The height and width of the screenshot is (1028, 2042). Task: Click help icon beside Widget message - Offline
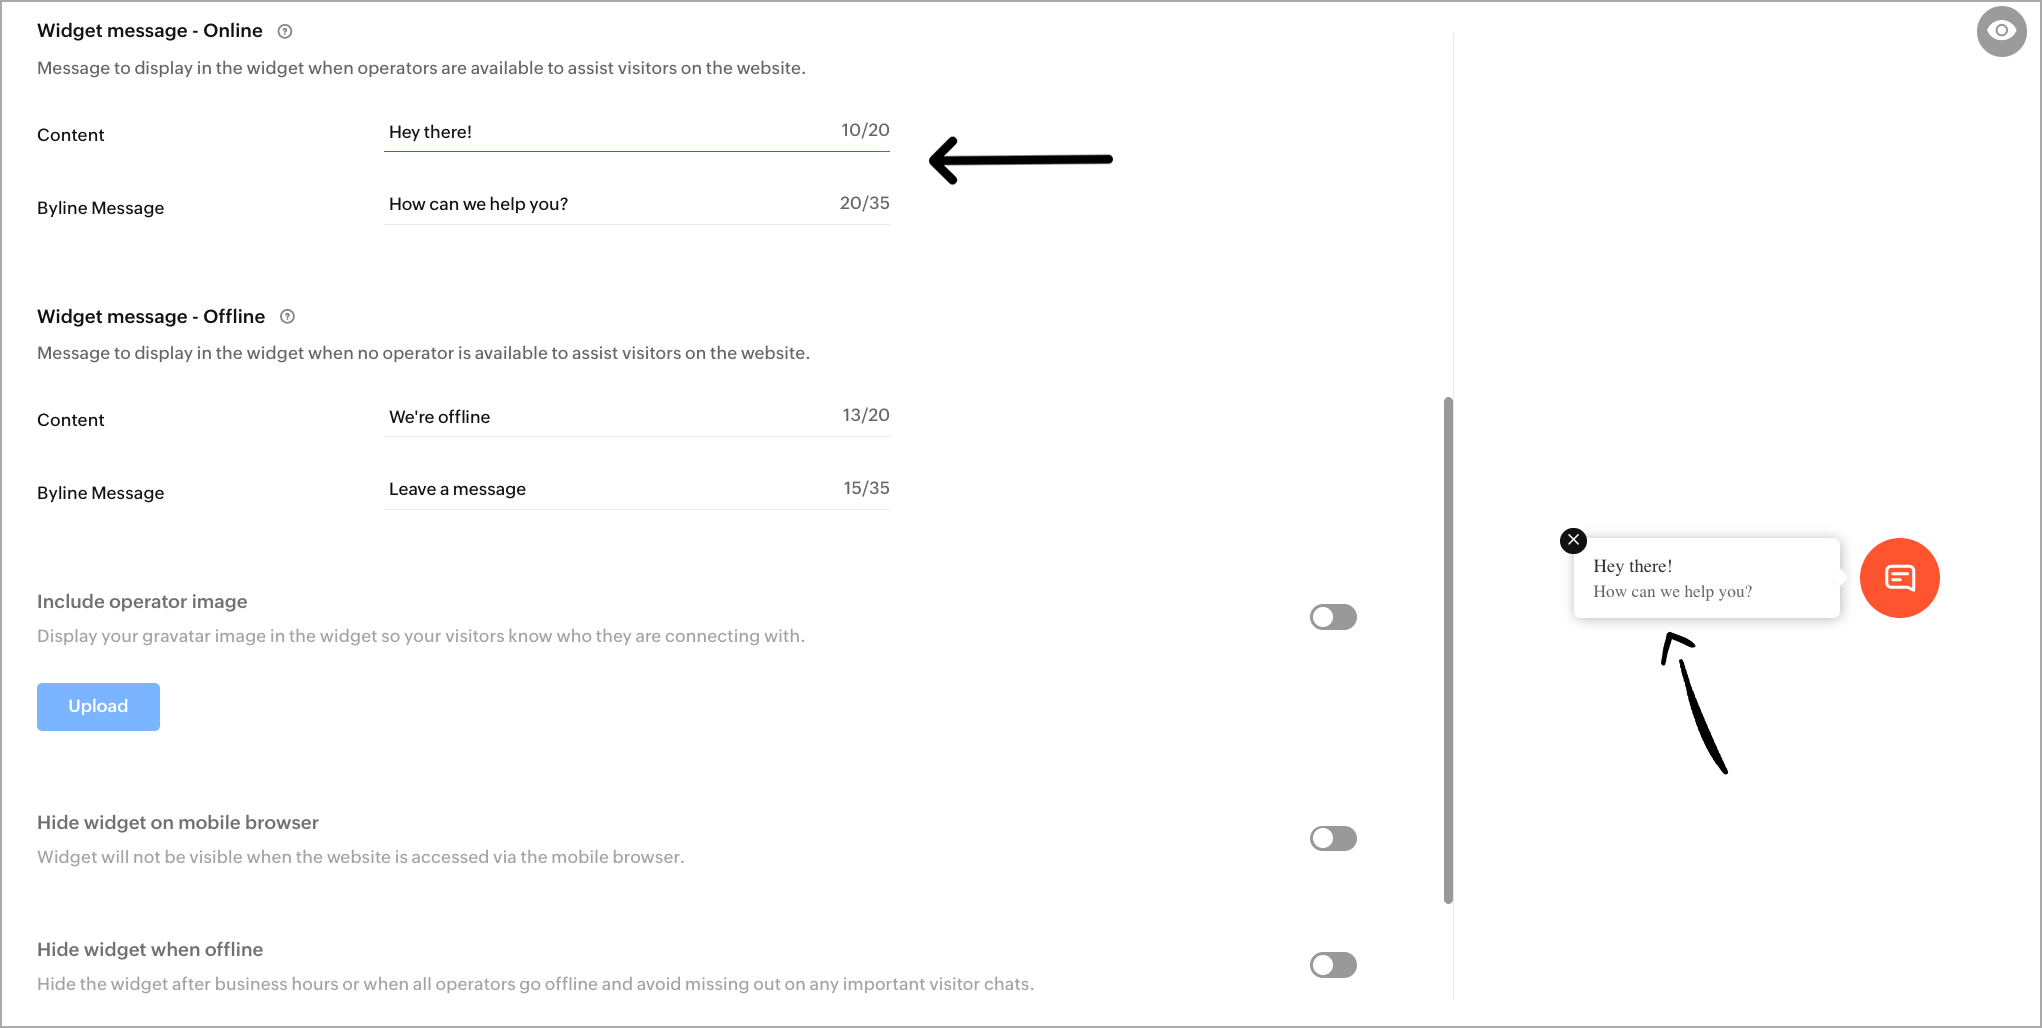(287, 316)
